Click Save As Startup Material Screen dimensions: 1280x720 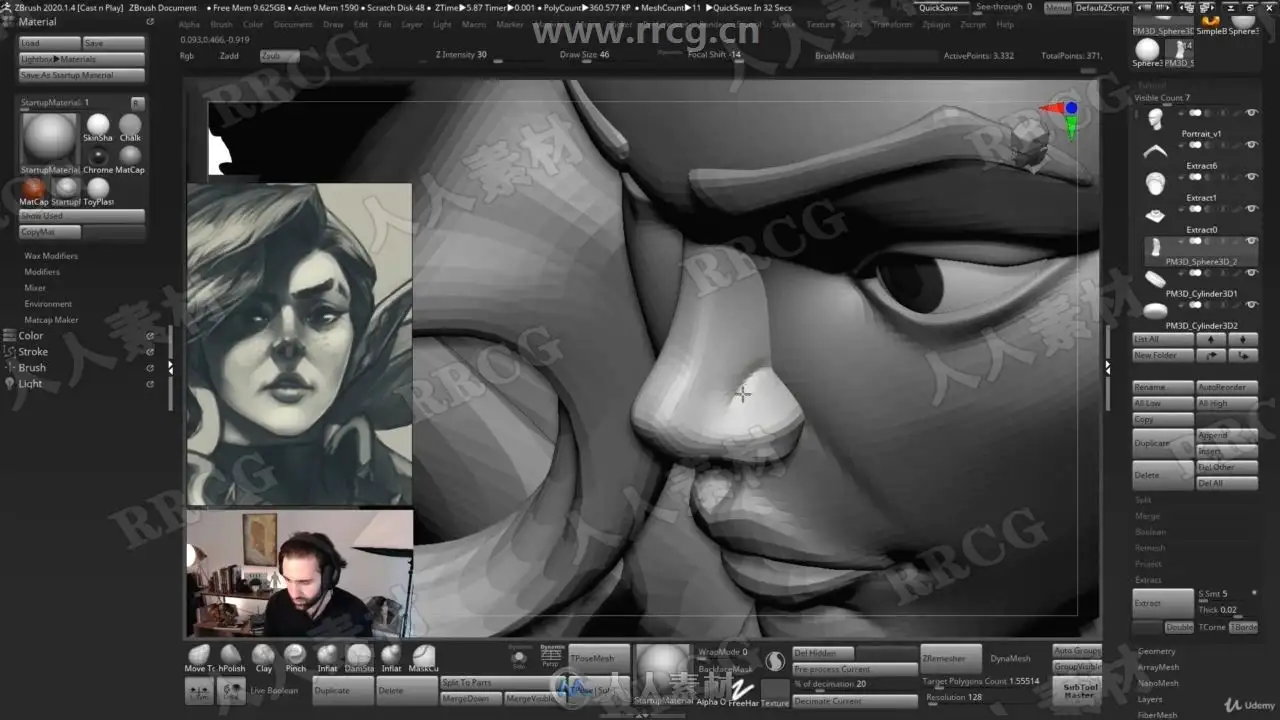(x=82, y=75)
